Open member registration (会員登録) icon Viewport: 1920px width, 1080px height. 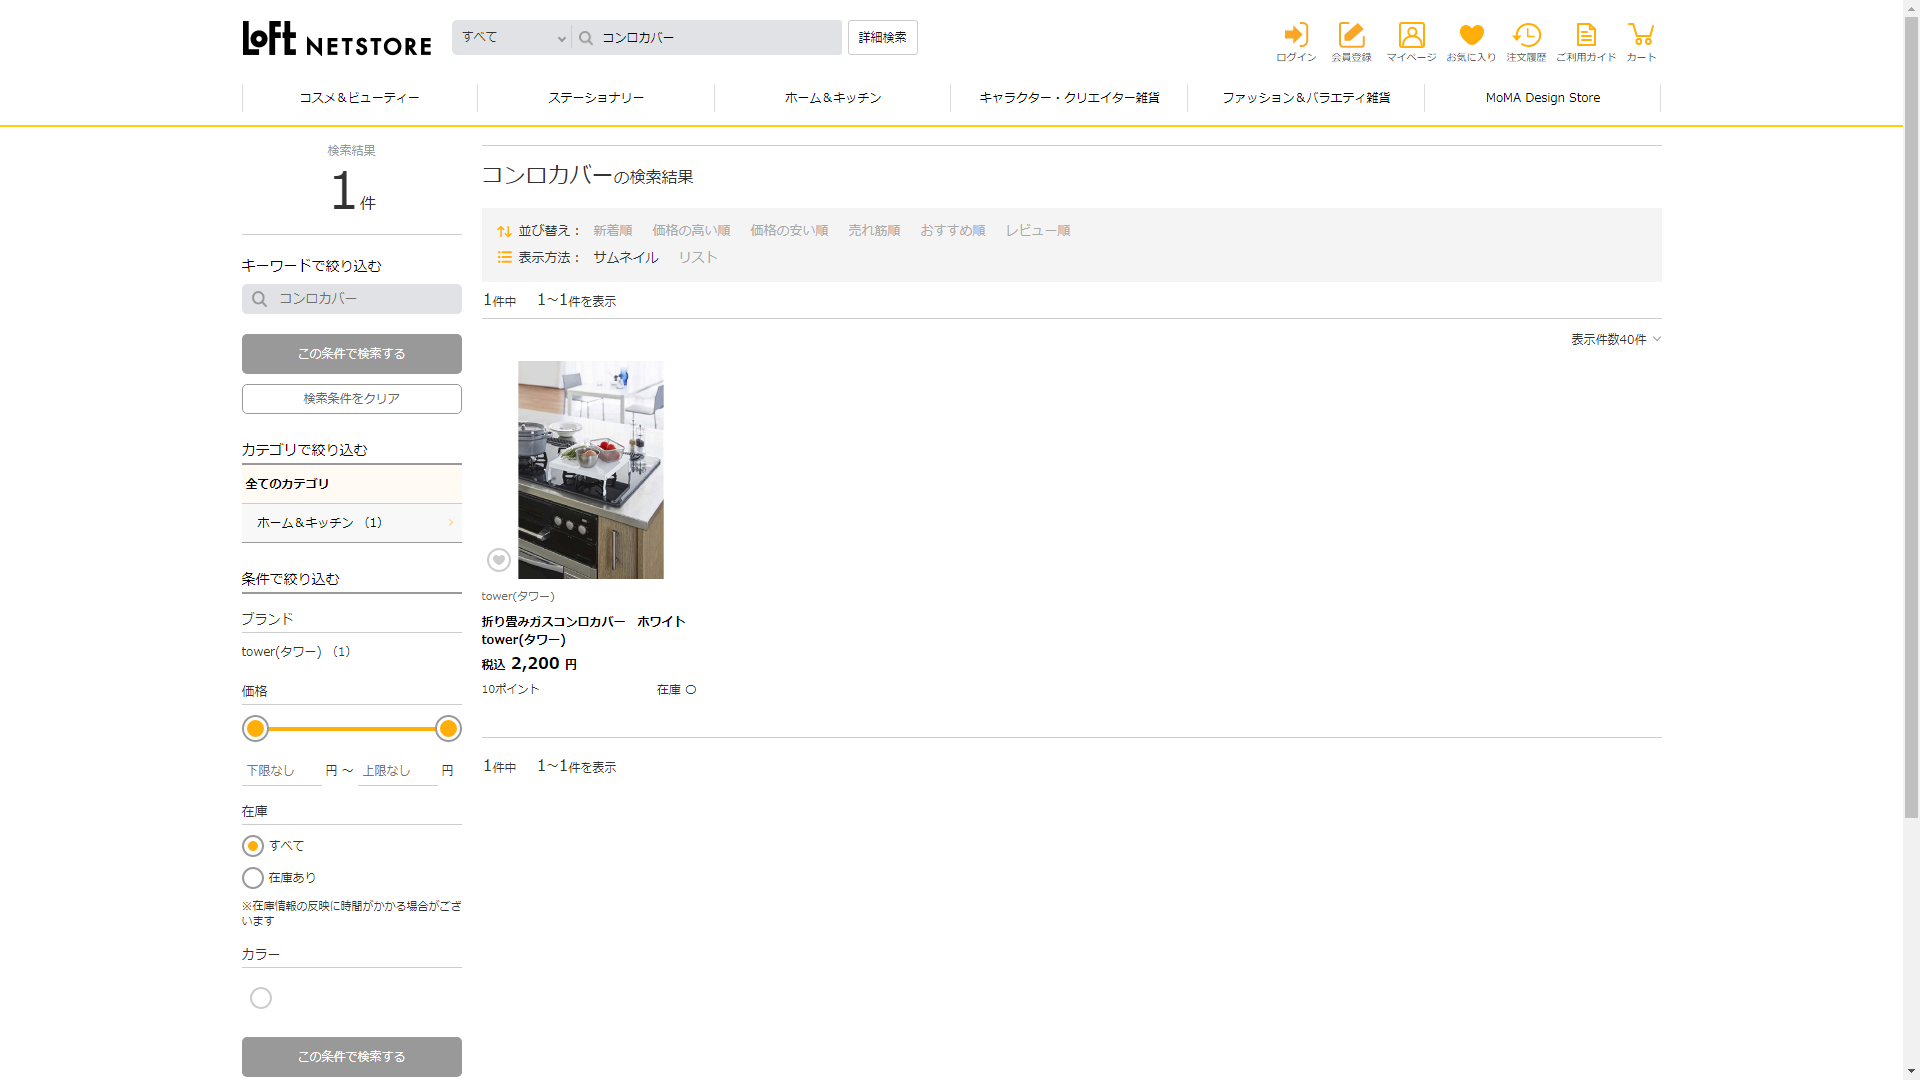pyautogui.click(x=1351, y=36)
